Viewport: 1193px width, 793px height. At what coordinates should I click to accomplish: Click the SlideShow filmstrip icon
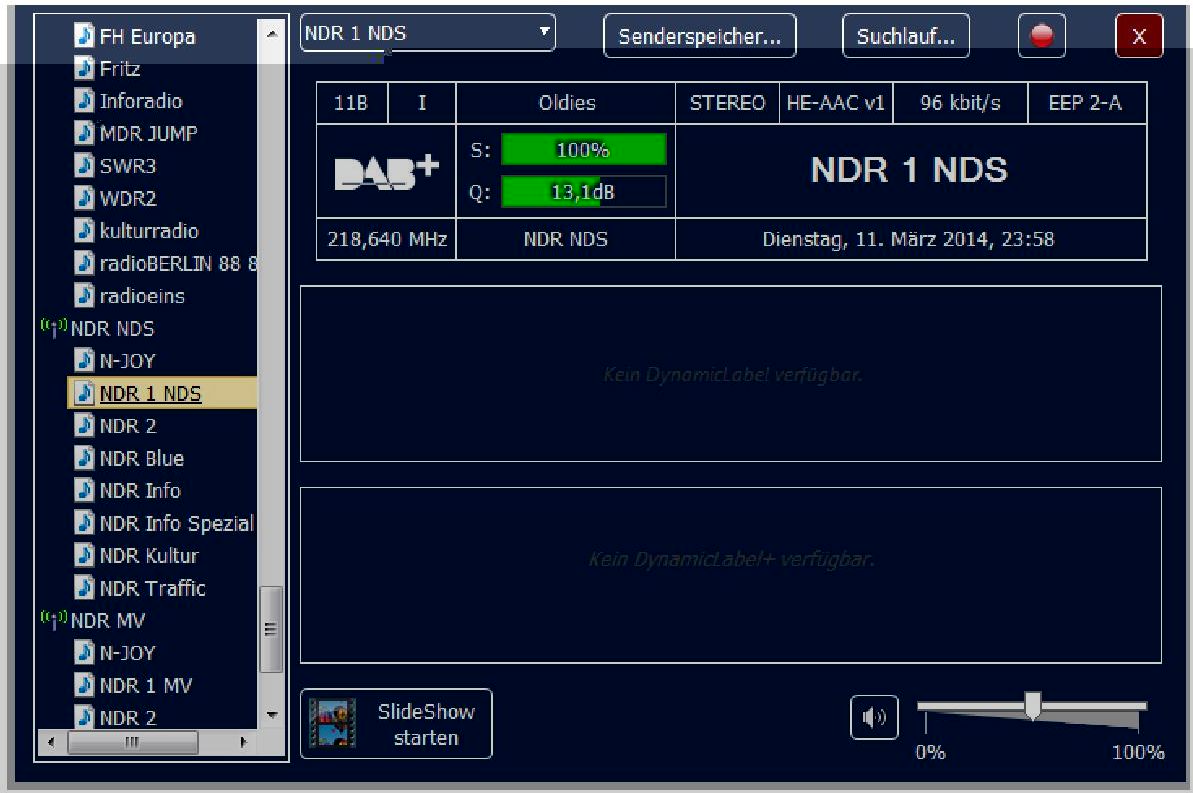(x=331, y=723)
